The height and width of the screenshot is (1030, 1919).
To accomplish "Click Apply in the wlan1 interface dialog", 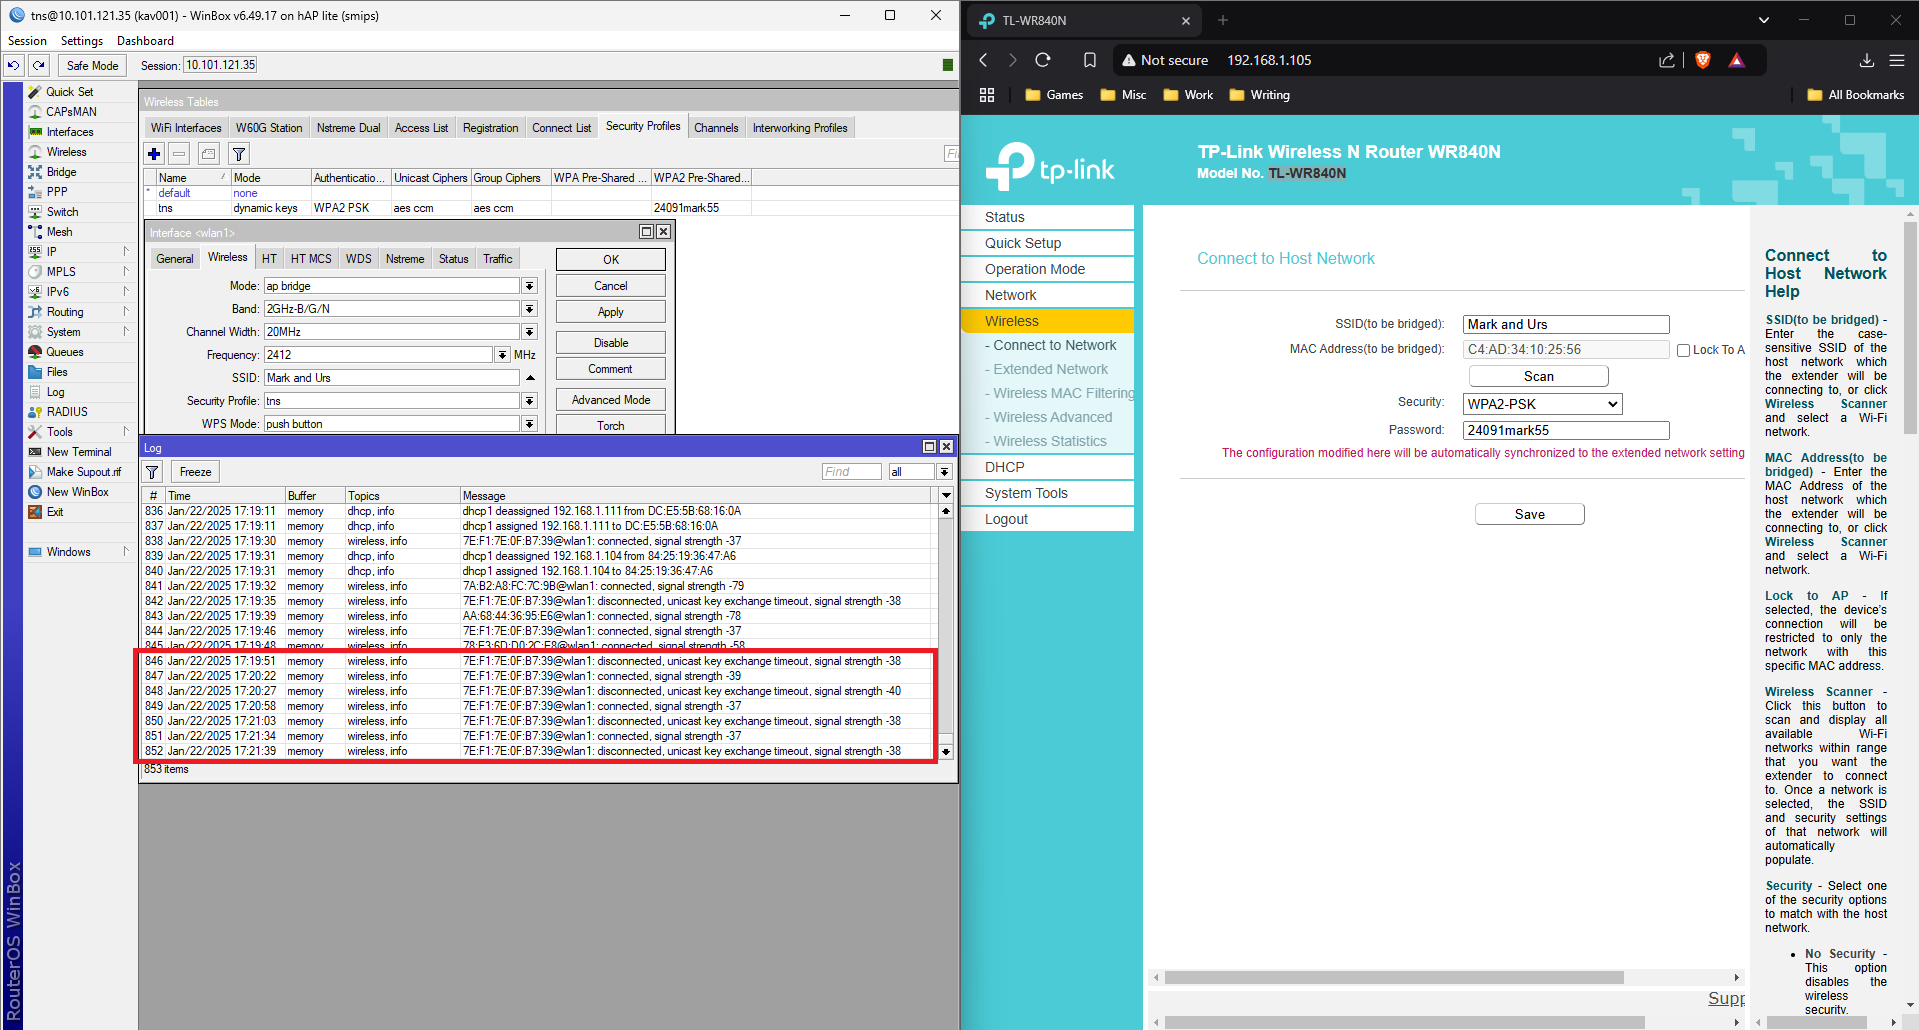I will point(611,312).
